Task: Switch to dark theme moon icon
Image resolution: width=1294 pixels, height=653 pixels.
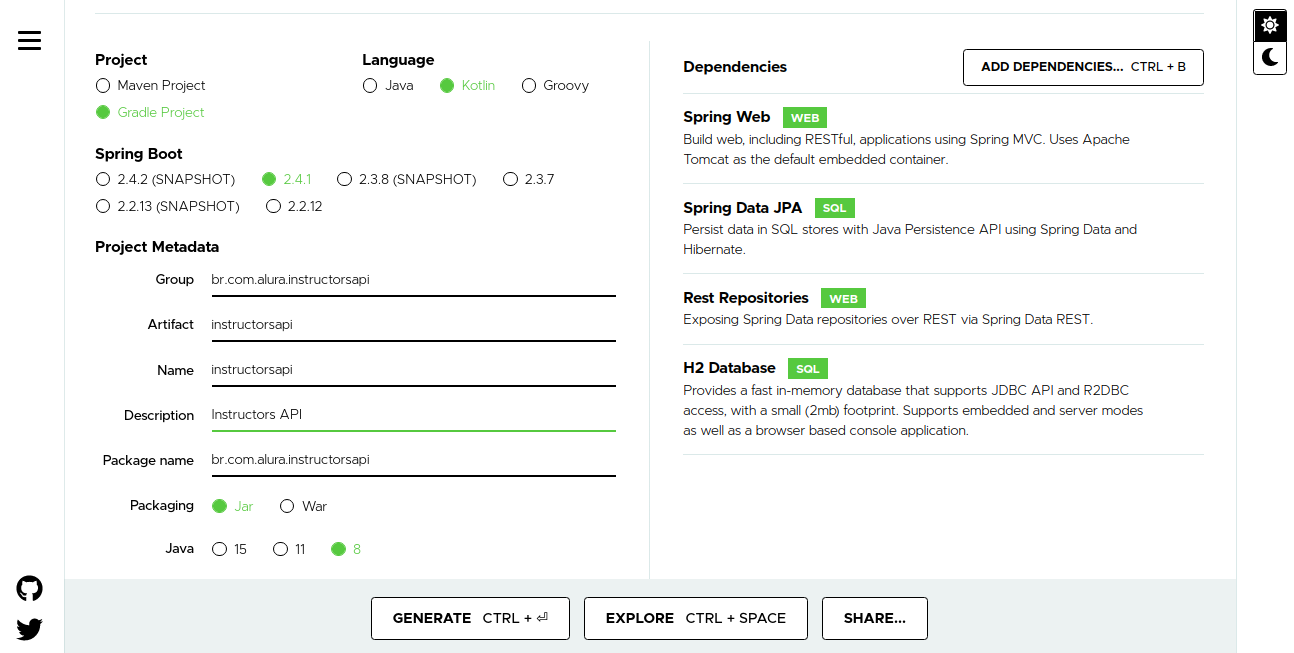Action: point(1269,58)
